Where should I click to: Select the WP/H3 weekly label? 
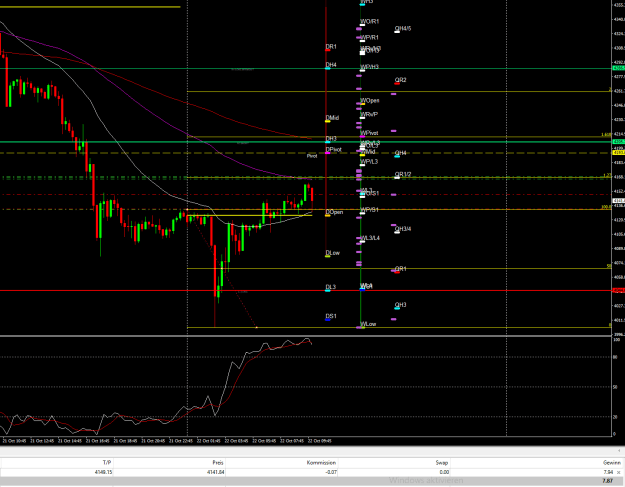(369, 67)
